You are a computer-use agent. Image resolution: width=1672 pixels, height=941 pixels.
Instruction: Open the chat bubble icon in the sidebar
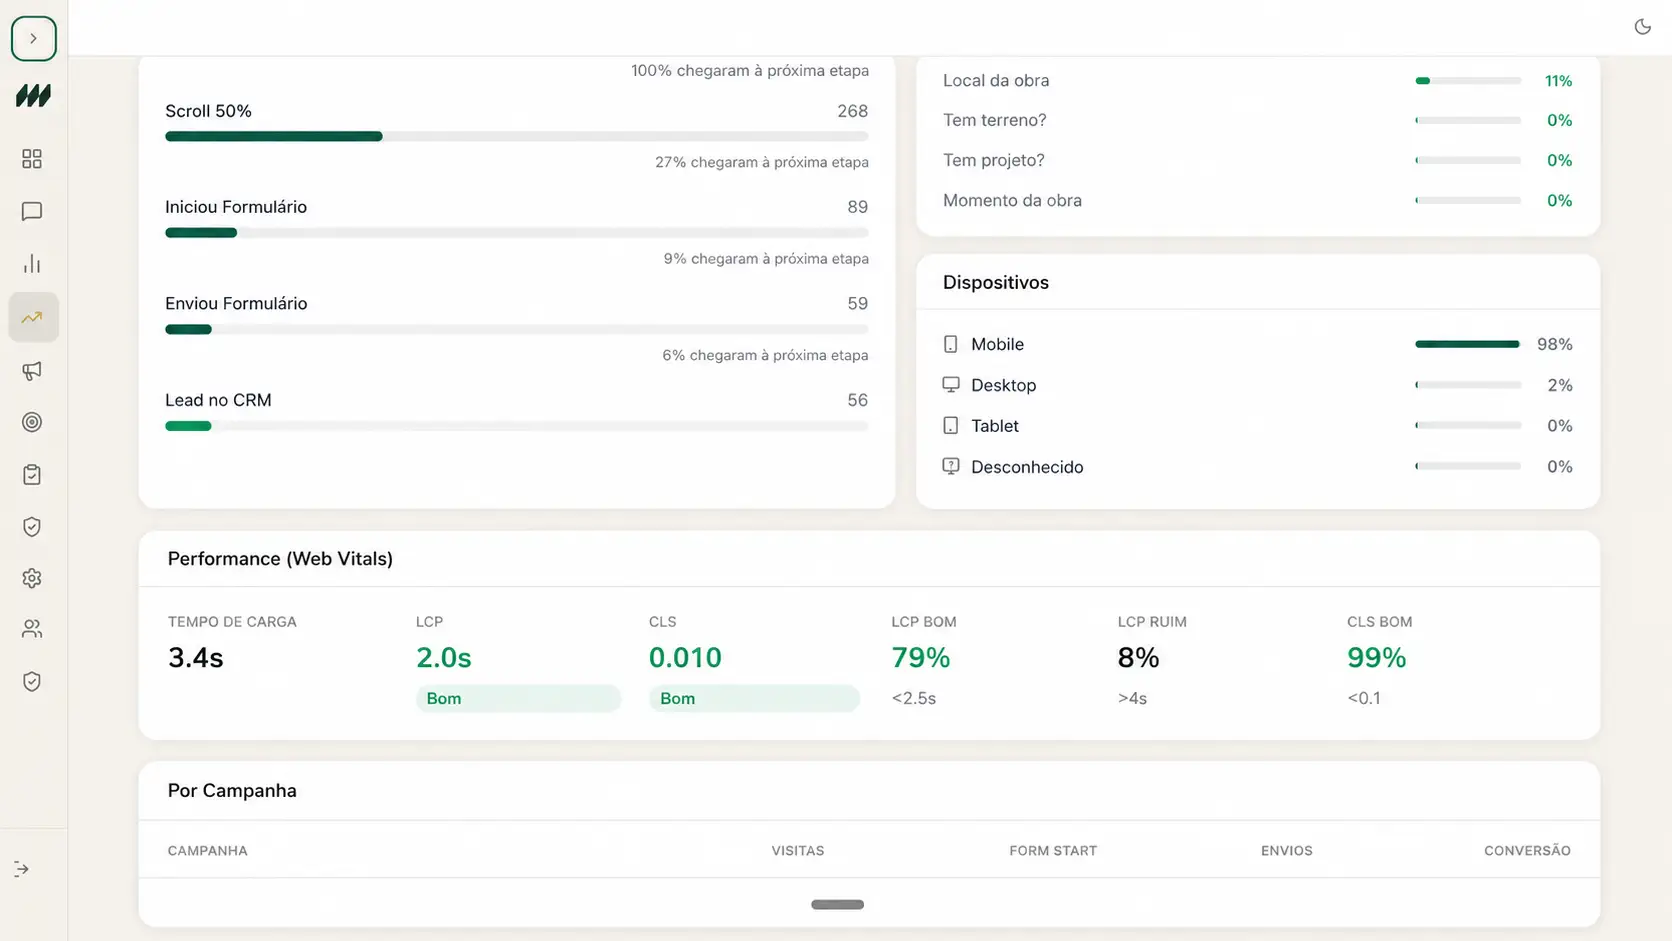[x=32, y=211]
